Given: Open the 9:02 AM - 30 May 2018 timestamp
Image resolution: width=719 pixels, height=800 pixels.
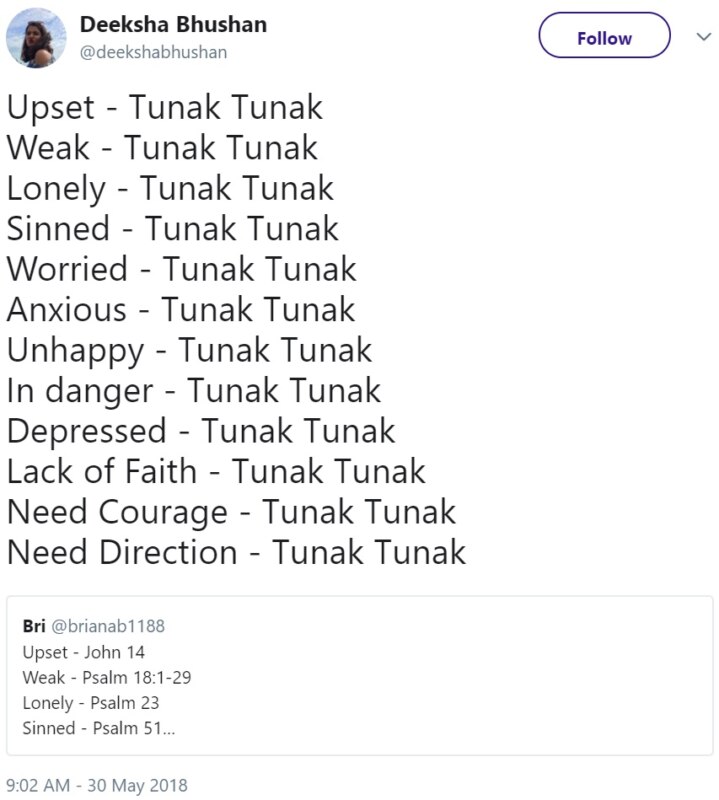Looking at the screenshot, I should (97, 785).
